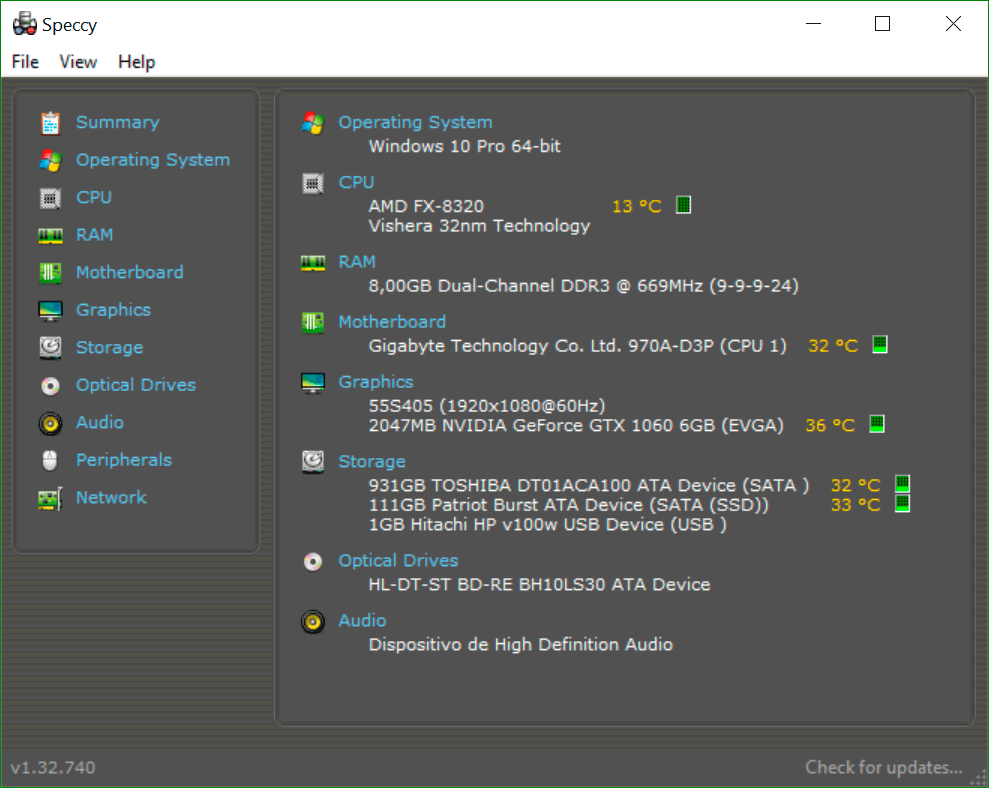Click the motherboard temperature indicator beside 32 °C
The width and height of the screenshot is (989, 788).
pyautogui.click(x=880, y=344)
